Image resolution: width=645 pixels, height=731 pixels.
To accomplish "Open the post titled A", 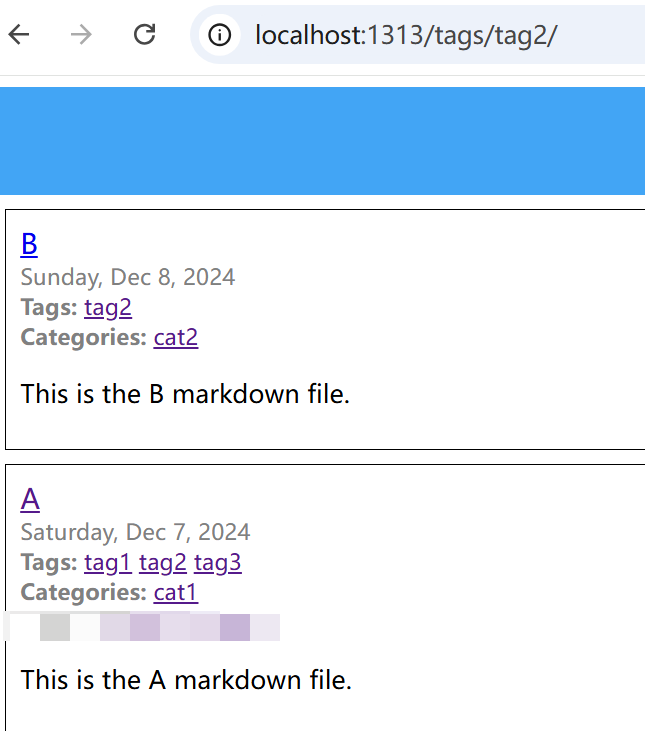I will pos(30,499).
